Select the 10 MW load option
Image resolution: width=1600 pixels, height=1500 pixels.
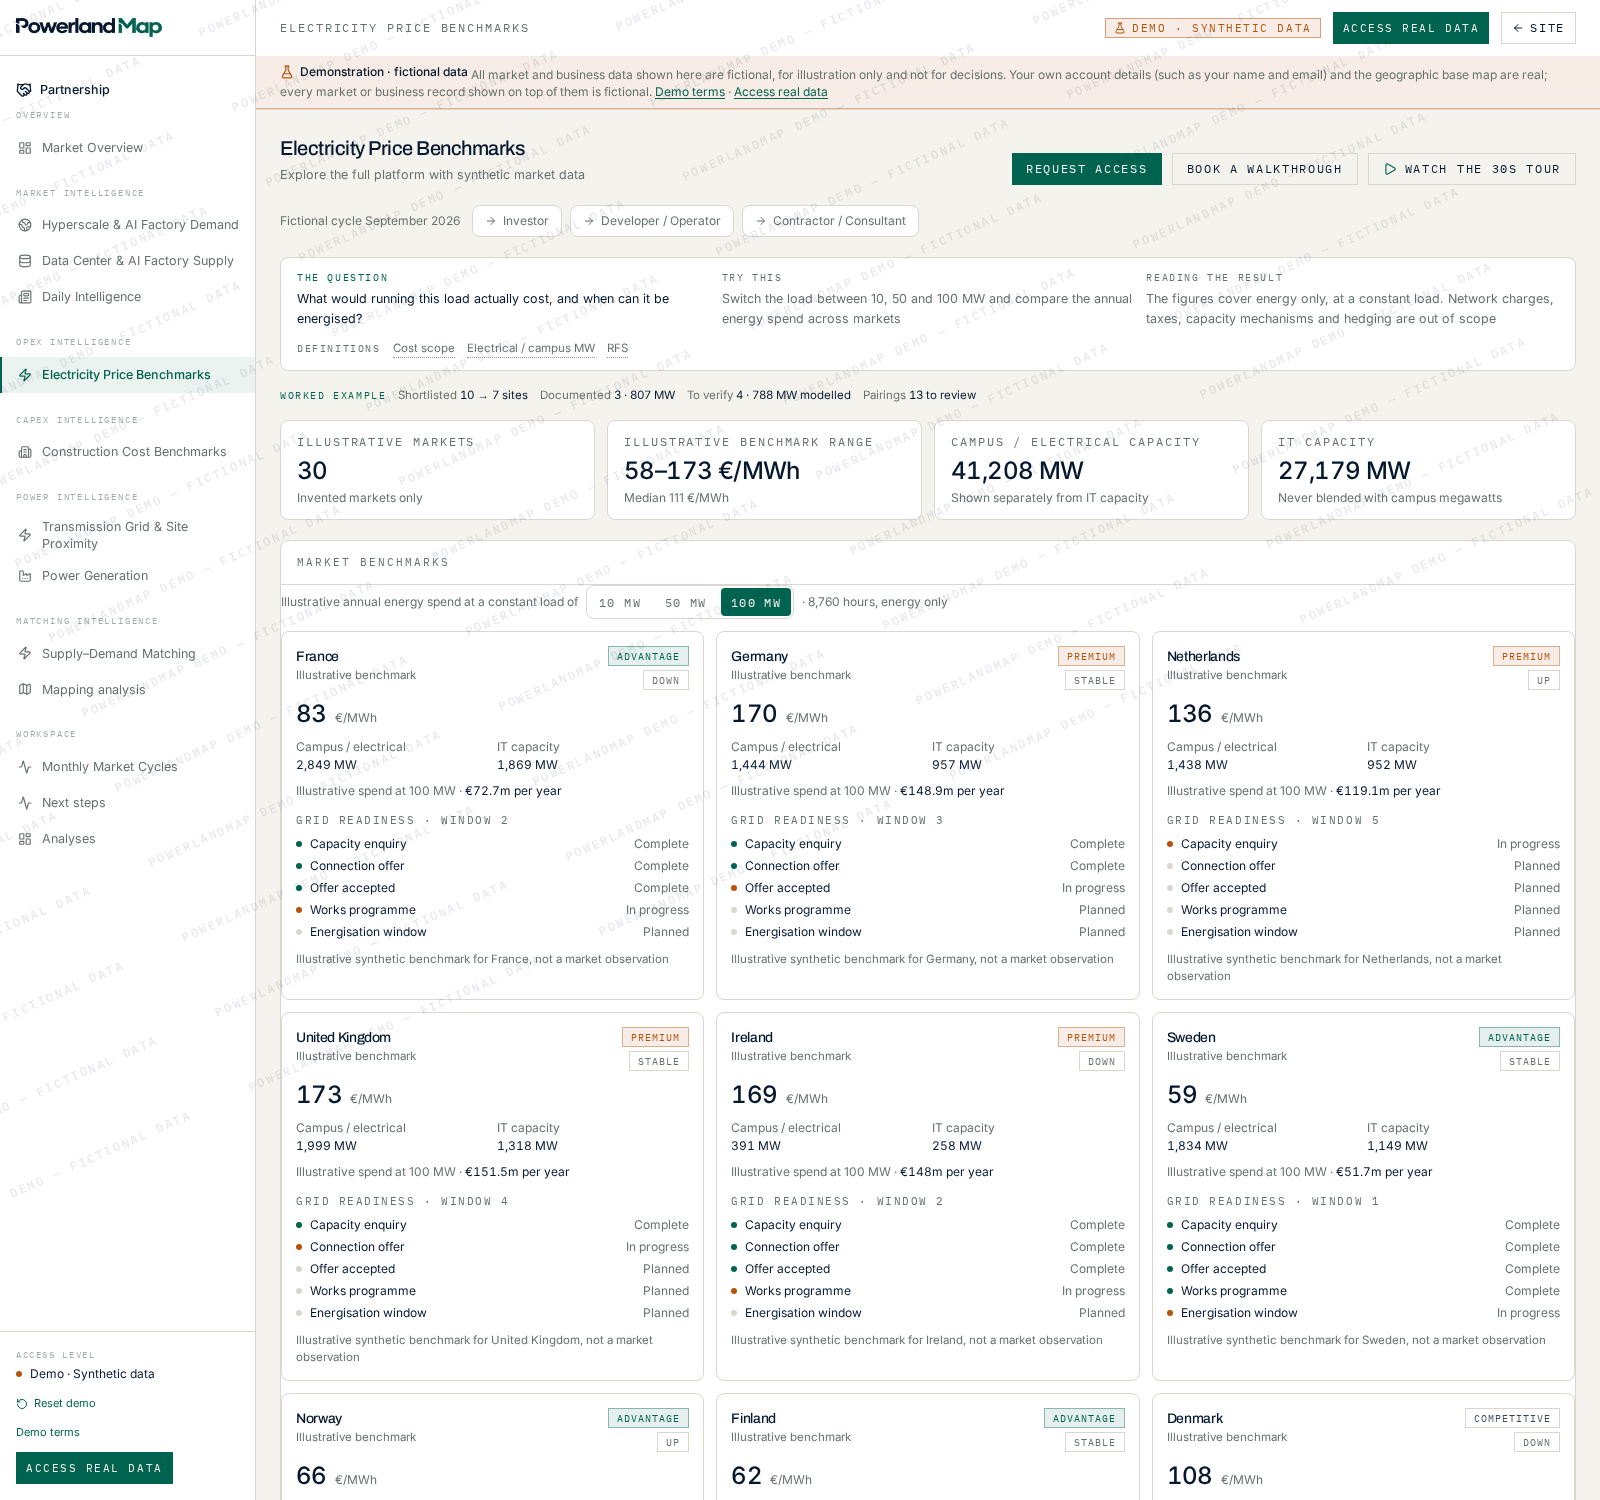619,603
